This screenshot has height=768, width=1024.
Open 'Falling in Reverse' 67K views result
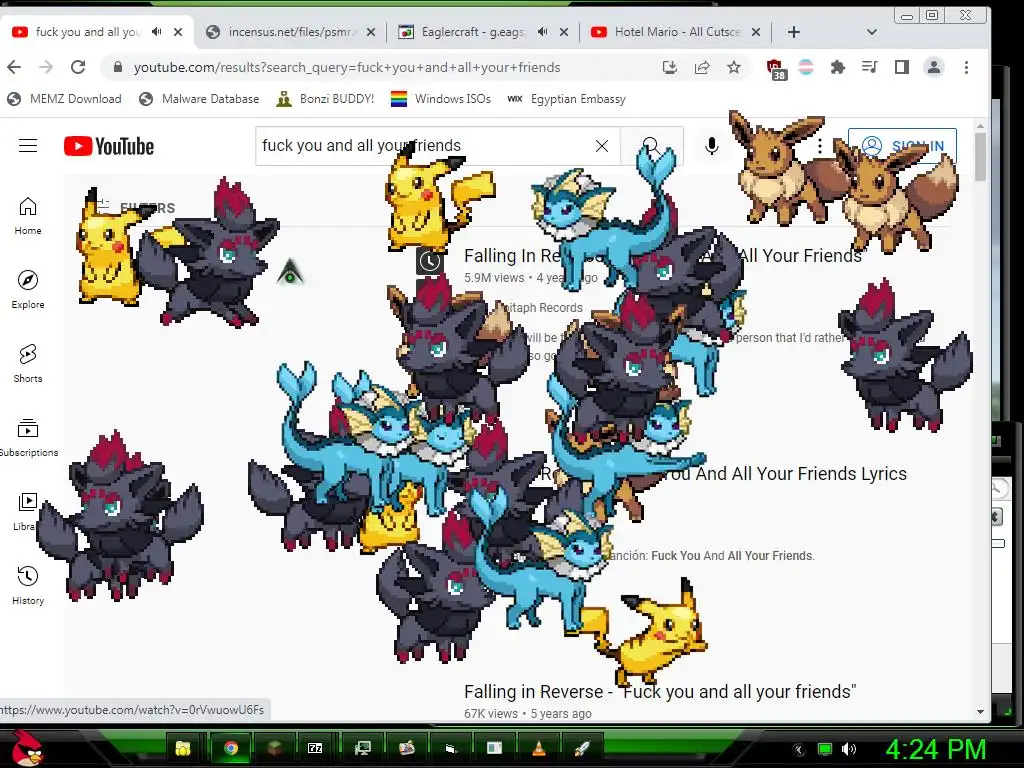pos(660,692)
